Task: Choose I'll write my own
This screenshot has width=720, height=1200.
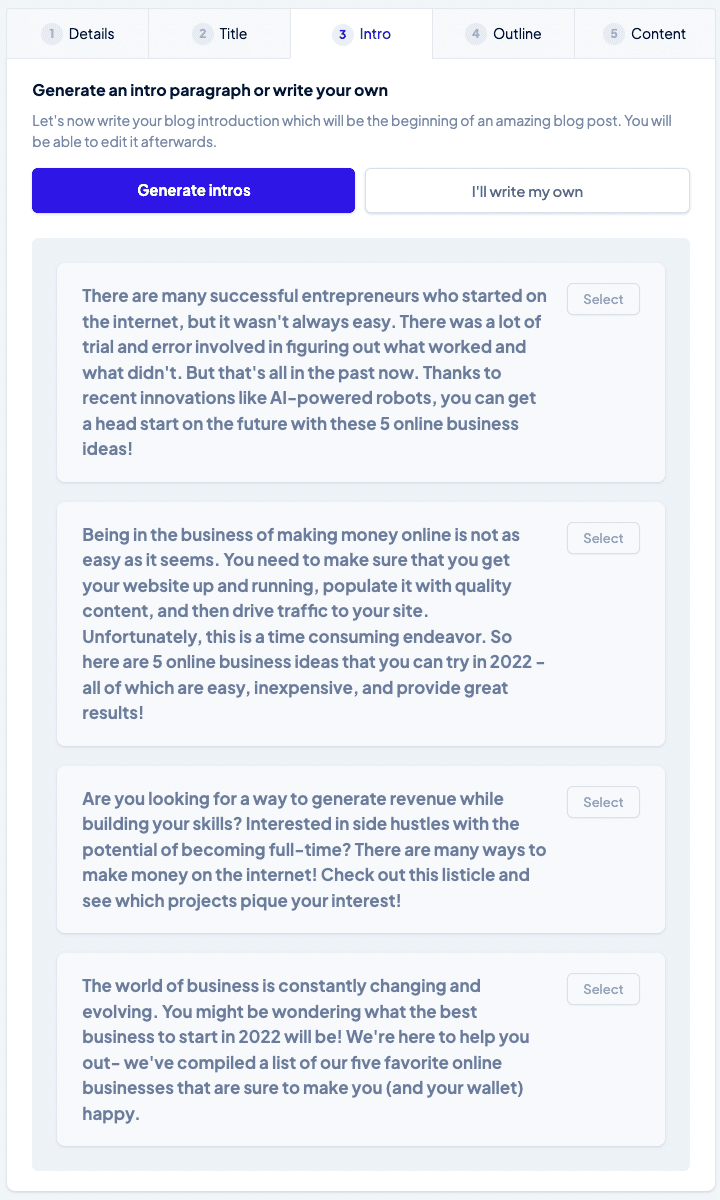Action: (x=527, y=190)
